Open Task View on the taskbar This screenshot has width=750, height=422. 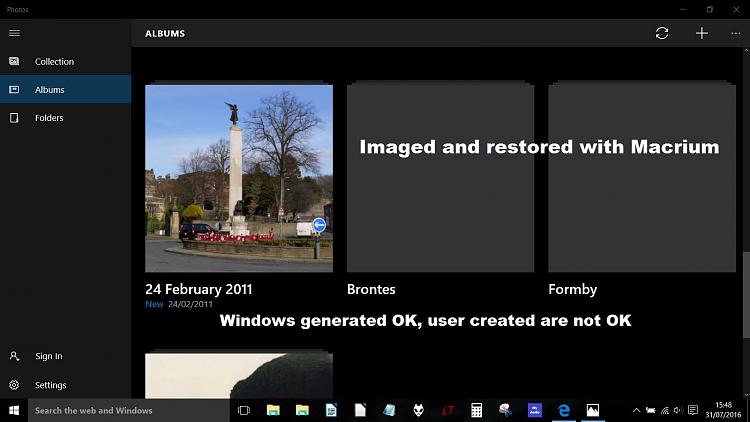click(x=244, y=411)
